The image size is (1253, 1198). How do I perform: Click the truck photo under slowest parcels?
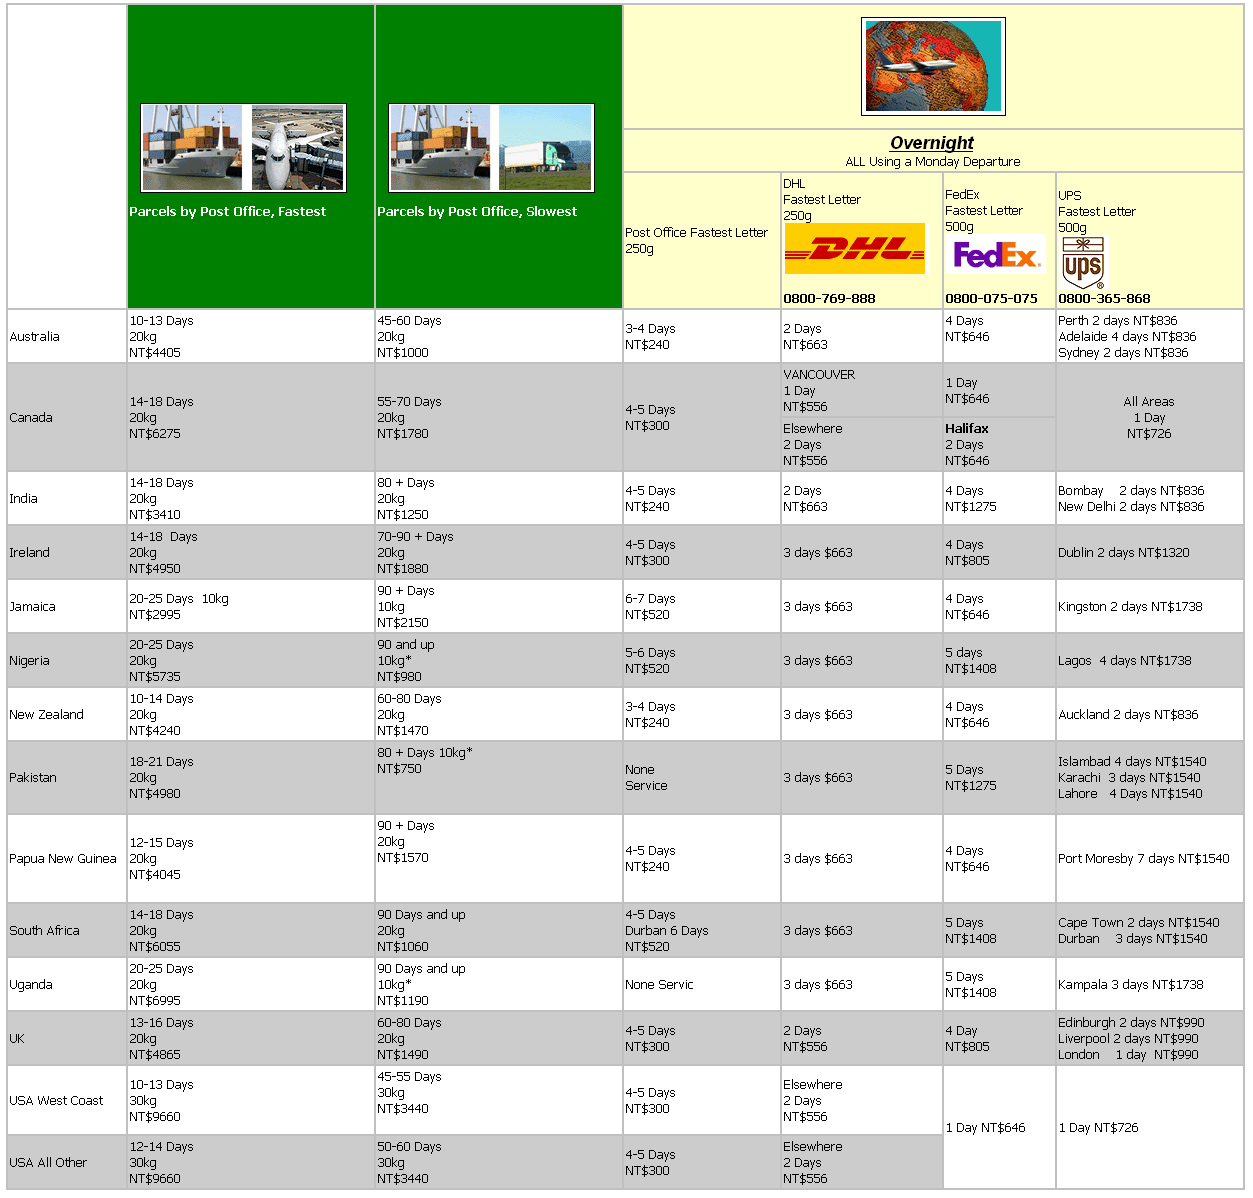tap(545, 148)
